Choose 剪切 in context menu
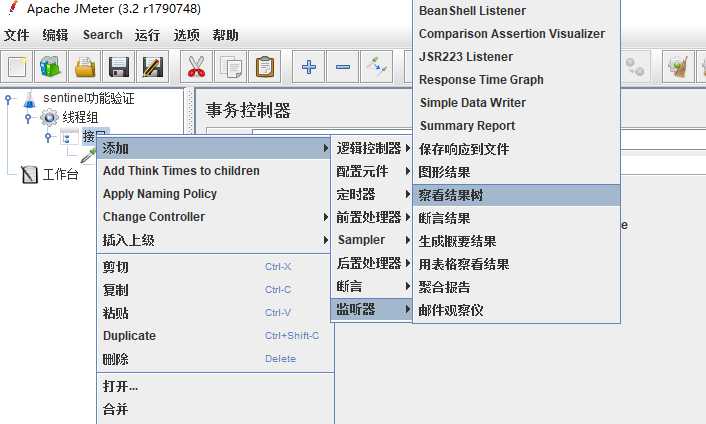 (x=215, y=267)
